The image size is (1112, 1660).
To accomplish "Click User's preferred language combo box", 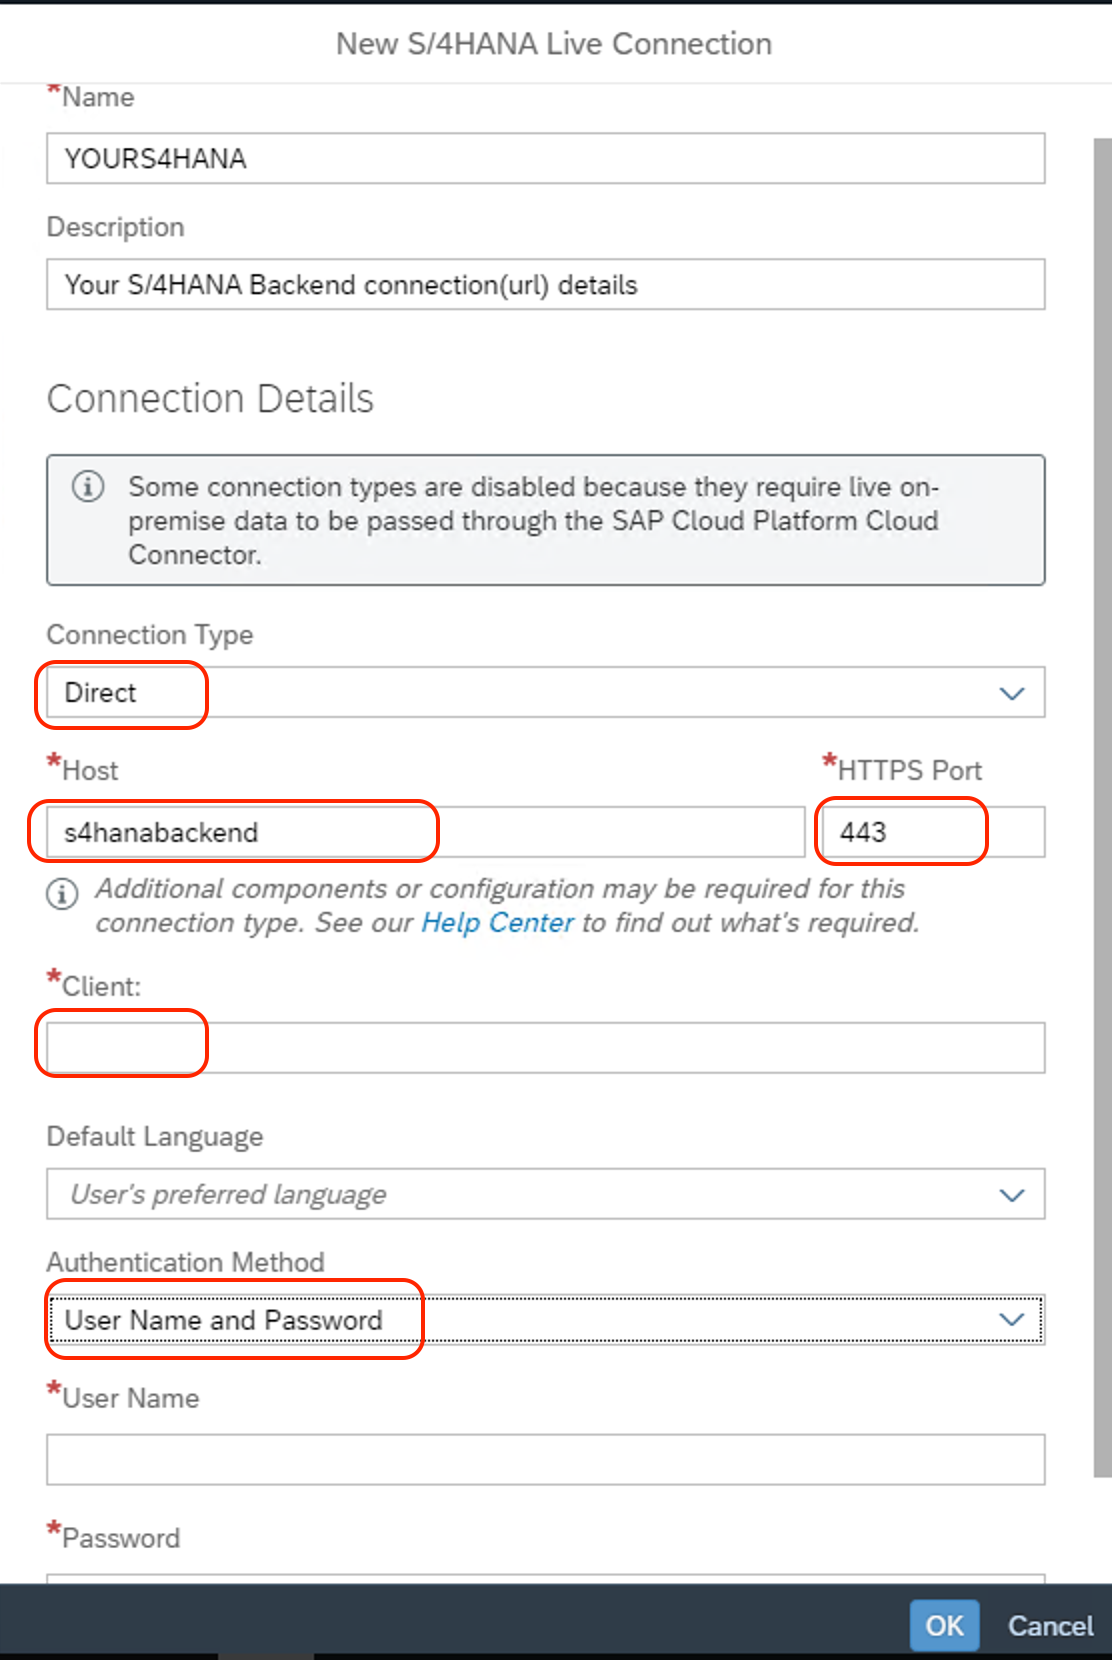I will tap(546, 1194).
